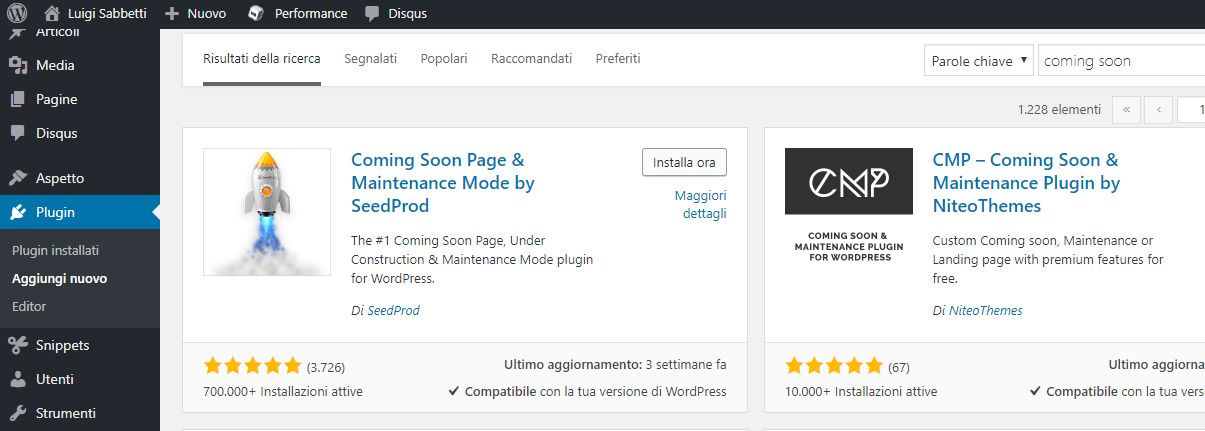Install the SeedProd Coming Soon plugin
The width and height of the screenshot is (1205, 431).
coord(684,162)
